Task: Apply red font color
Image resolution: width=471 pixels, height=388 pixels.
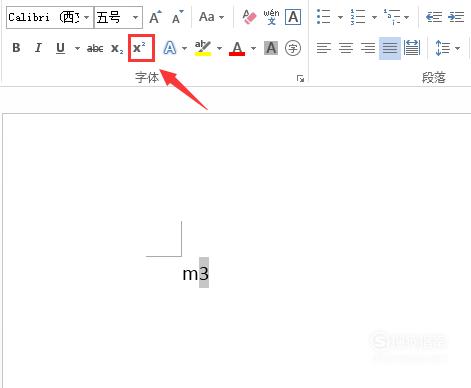Action: [x=237, y=48]
